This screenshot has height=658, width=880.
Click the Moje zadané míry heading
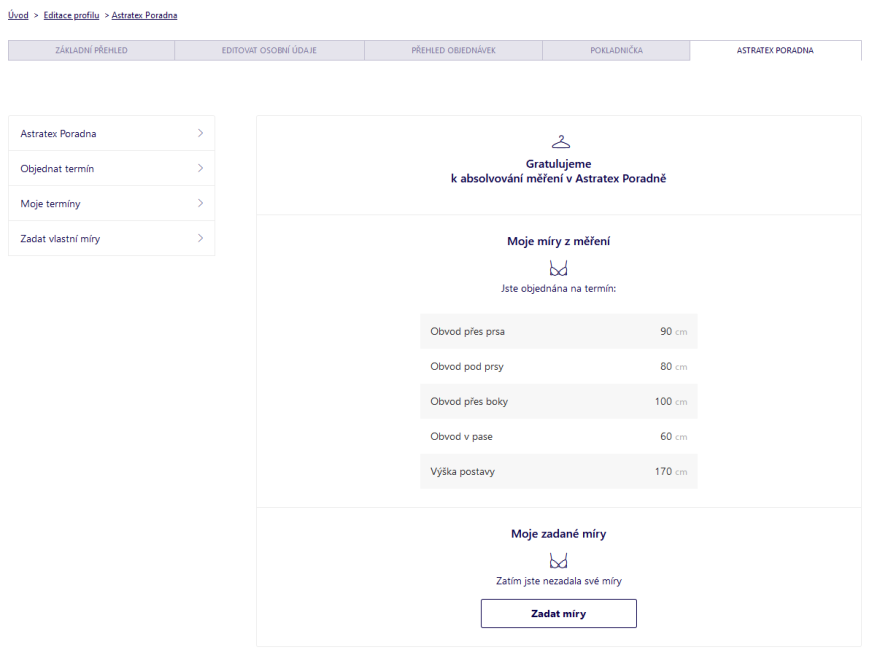pyautogui.click(x=558, y=534)
